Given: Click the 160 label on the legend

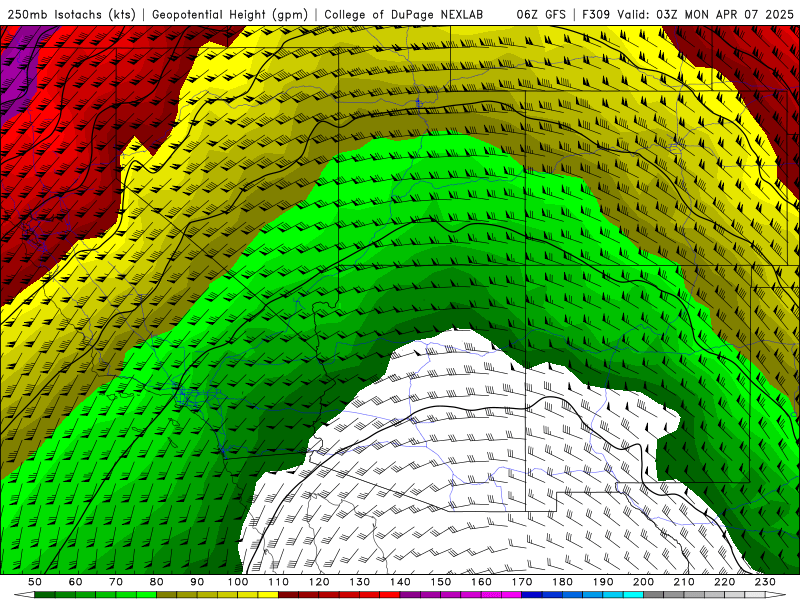Looking at the screenshot, I should (481, 582).
